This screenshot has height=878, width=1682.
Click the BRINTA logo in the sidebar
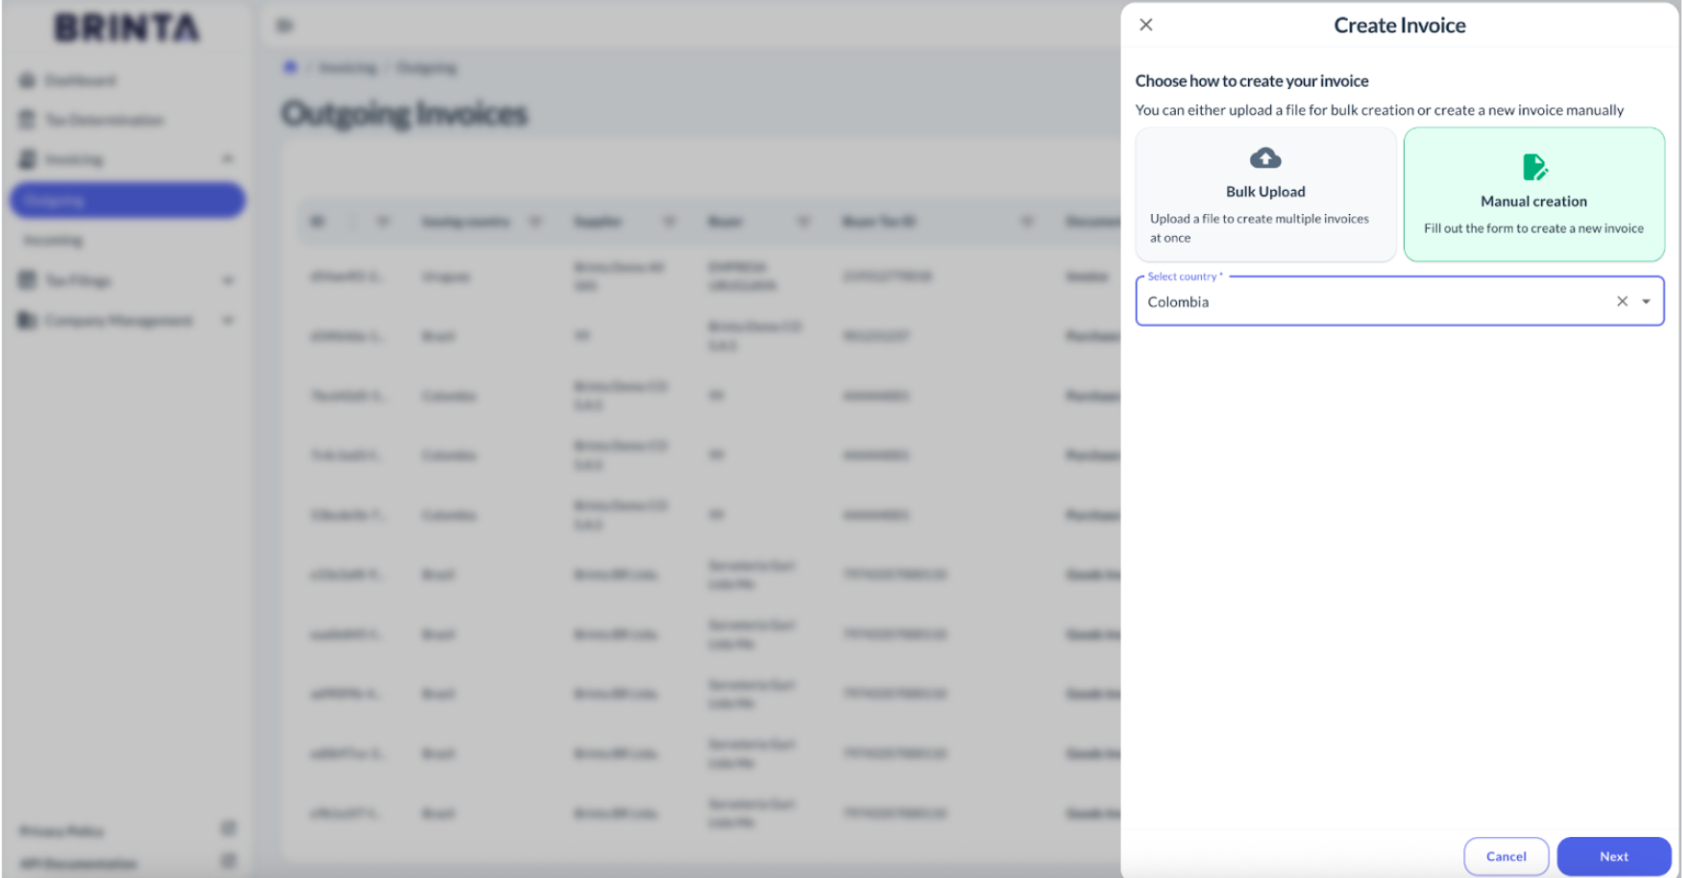127,28
